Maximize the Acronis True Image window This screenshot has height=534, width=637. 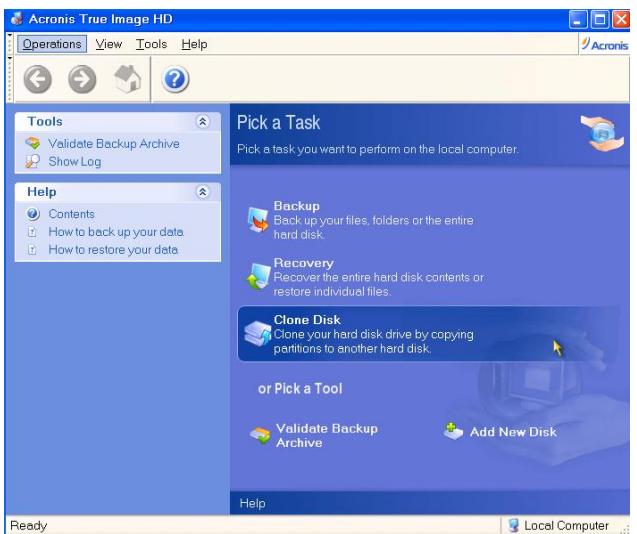[x=599, y=20]
